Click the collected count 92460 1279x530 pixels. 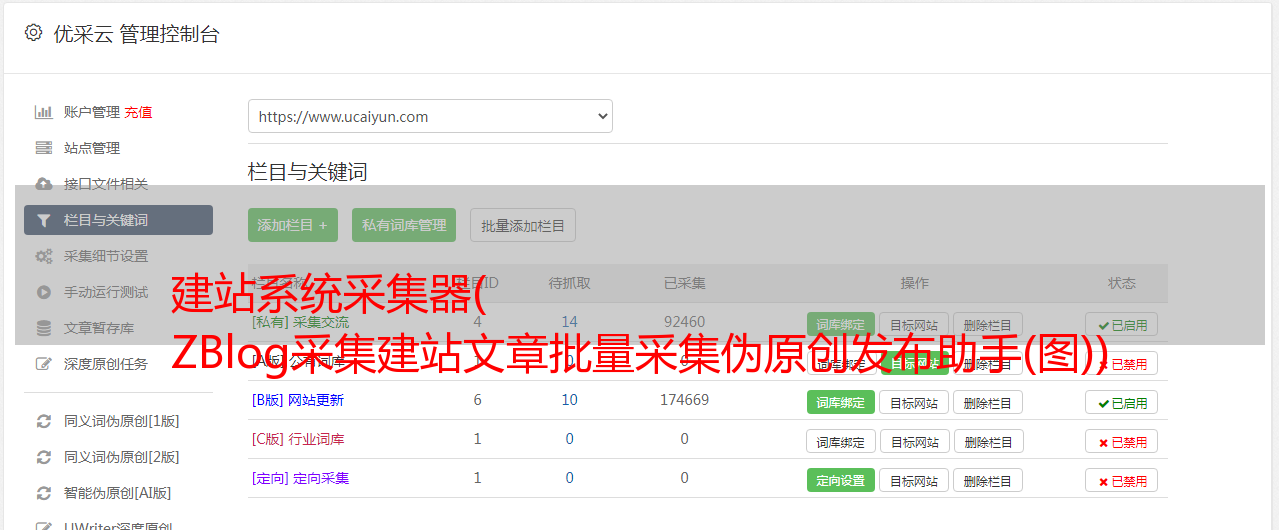click(x=684, y=322)
